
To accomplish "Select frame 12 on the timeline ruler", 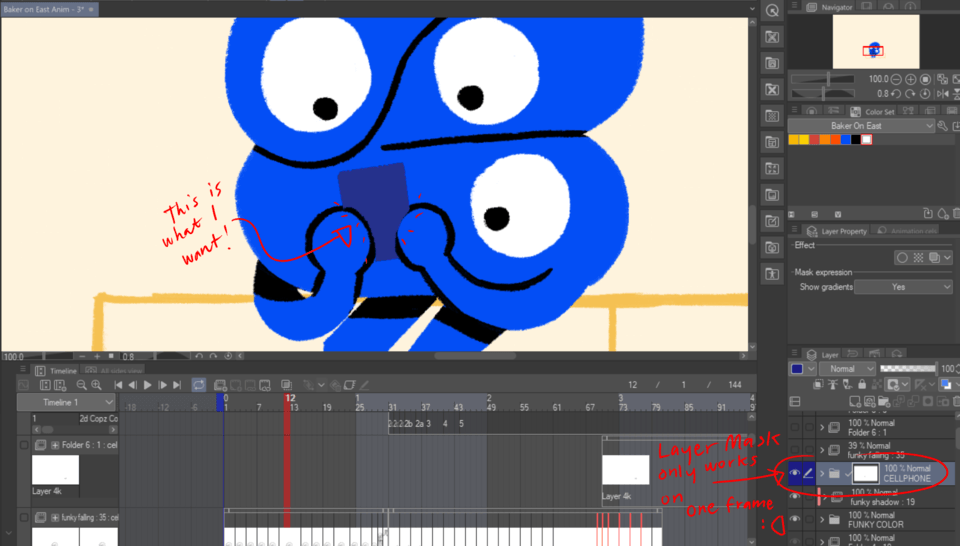I will click(x=287, y=402).
